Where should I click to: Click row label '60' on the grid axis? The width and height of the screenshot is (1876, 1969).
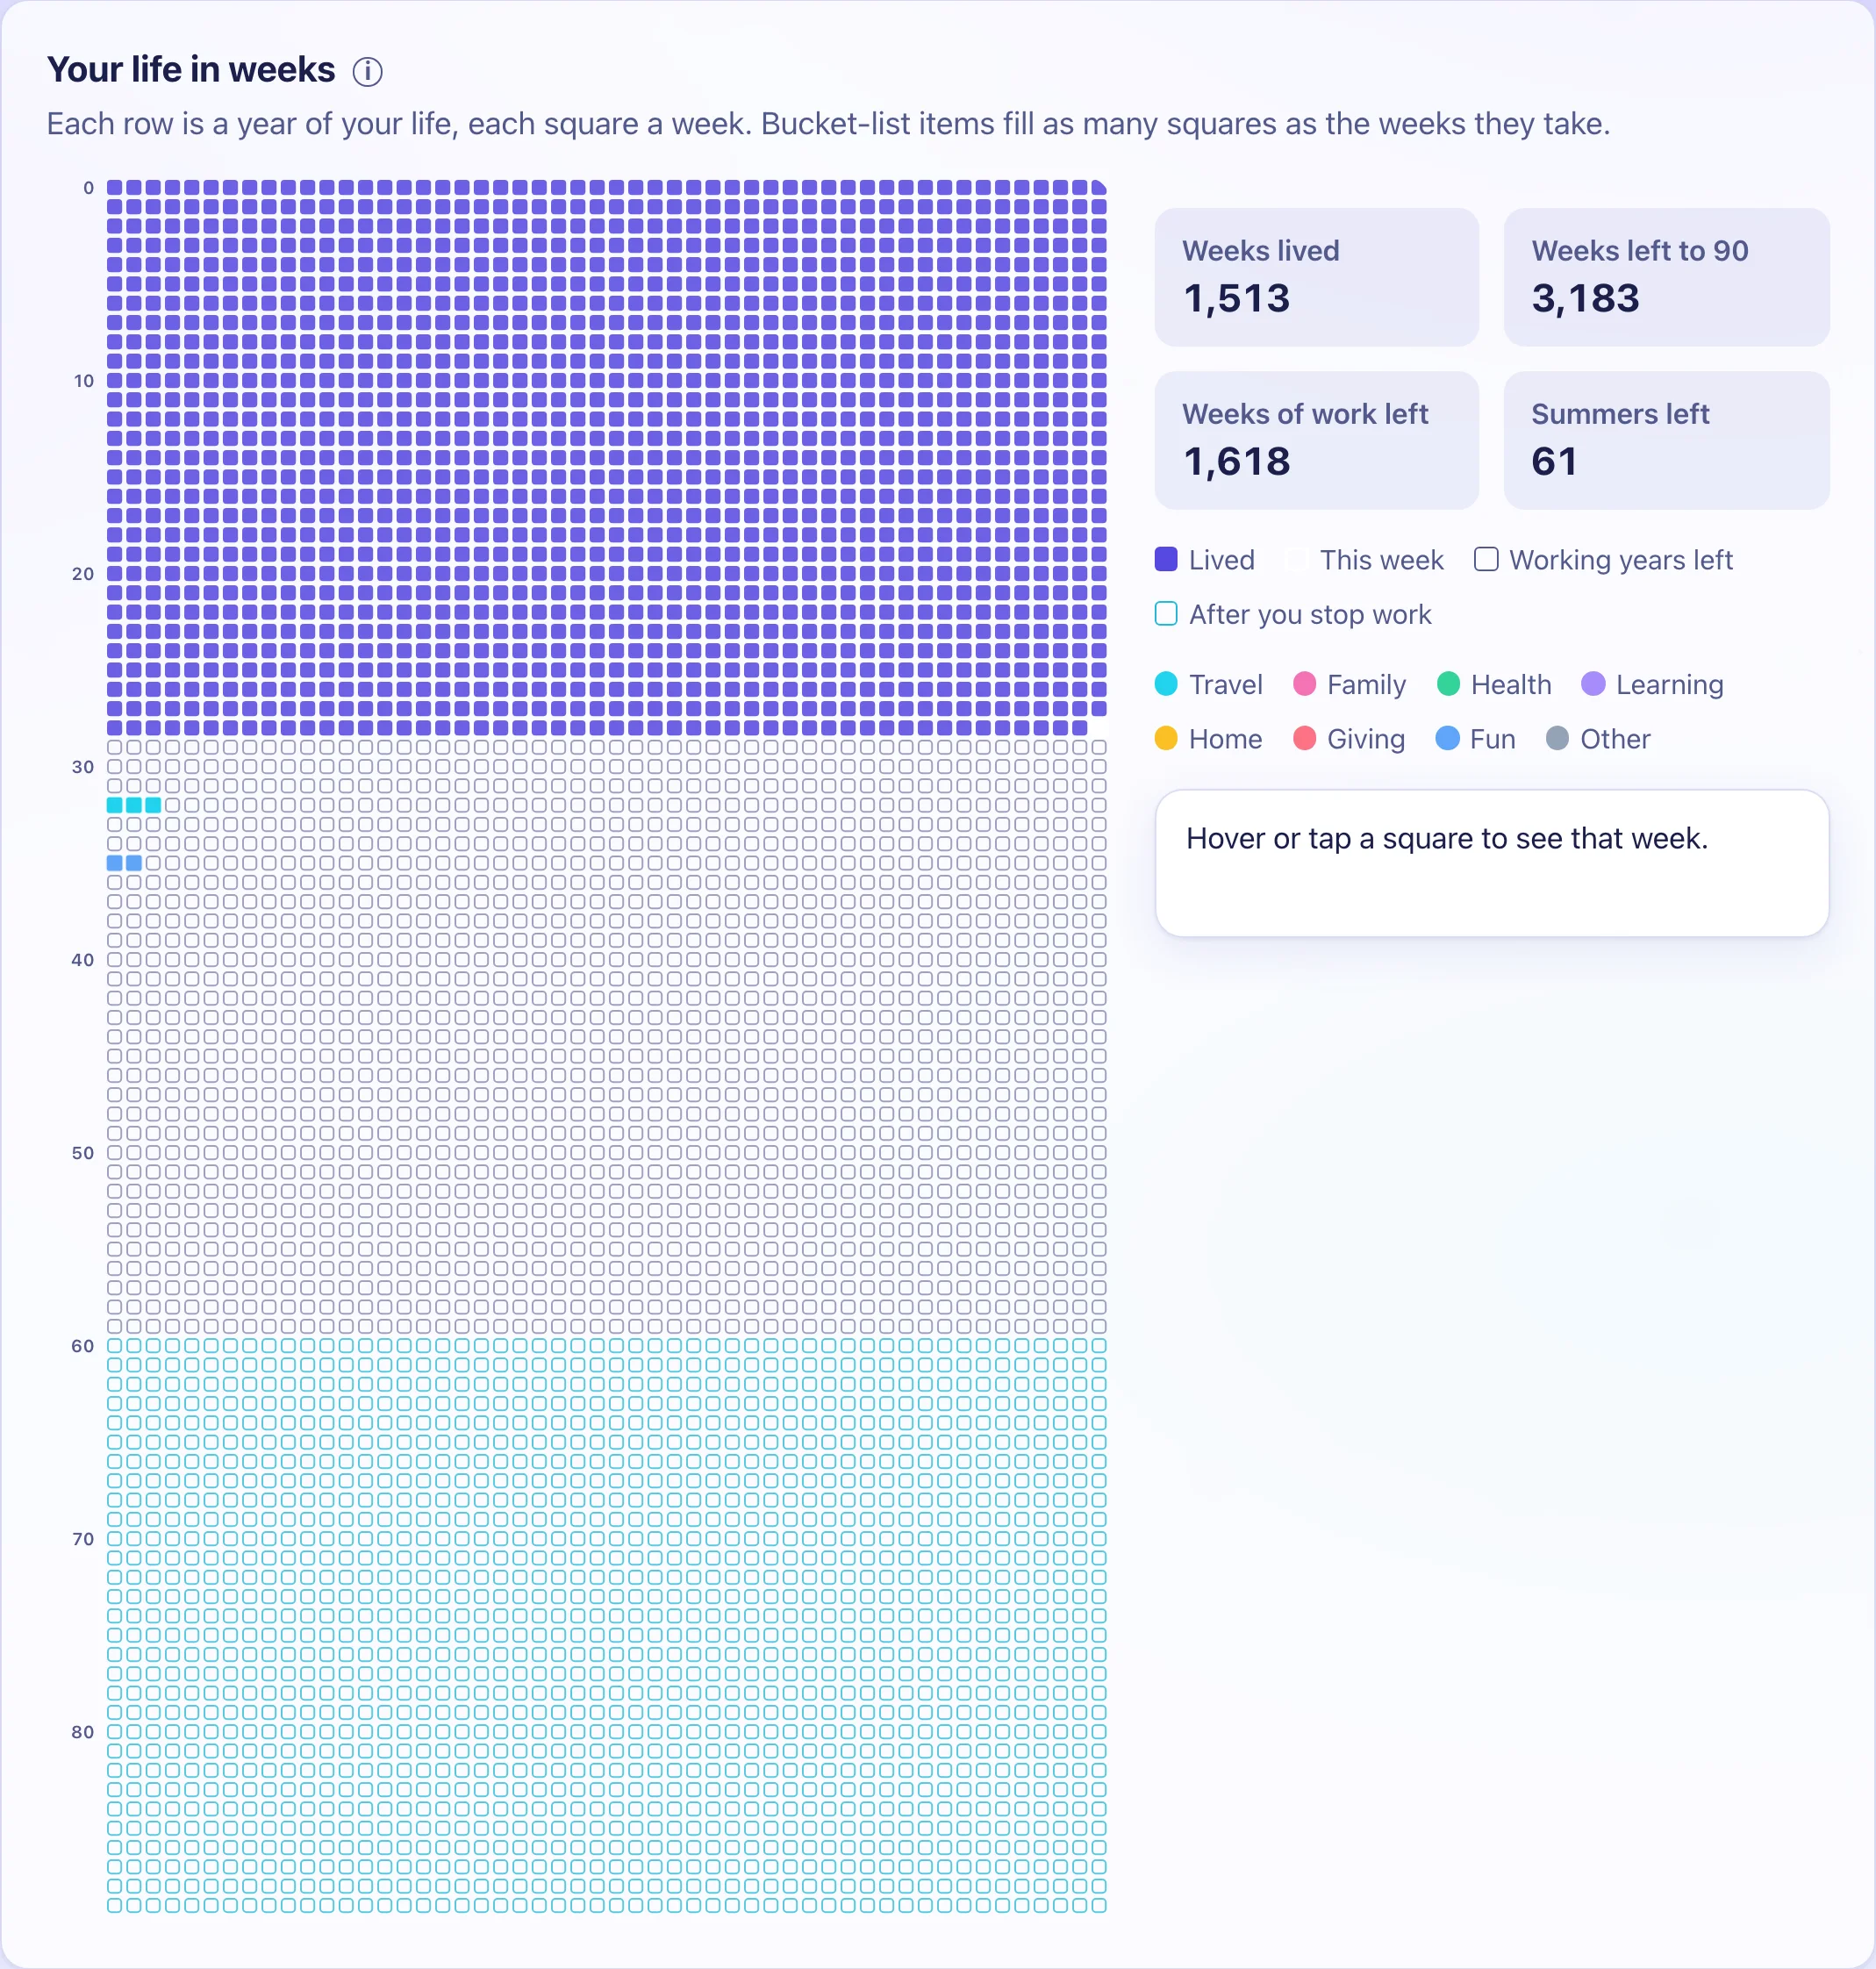(x=83, y=1346)
